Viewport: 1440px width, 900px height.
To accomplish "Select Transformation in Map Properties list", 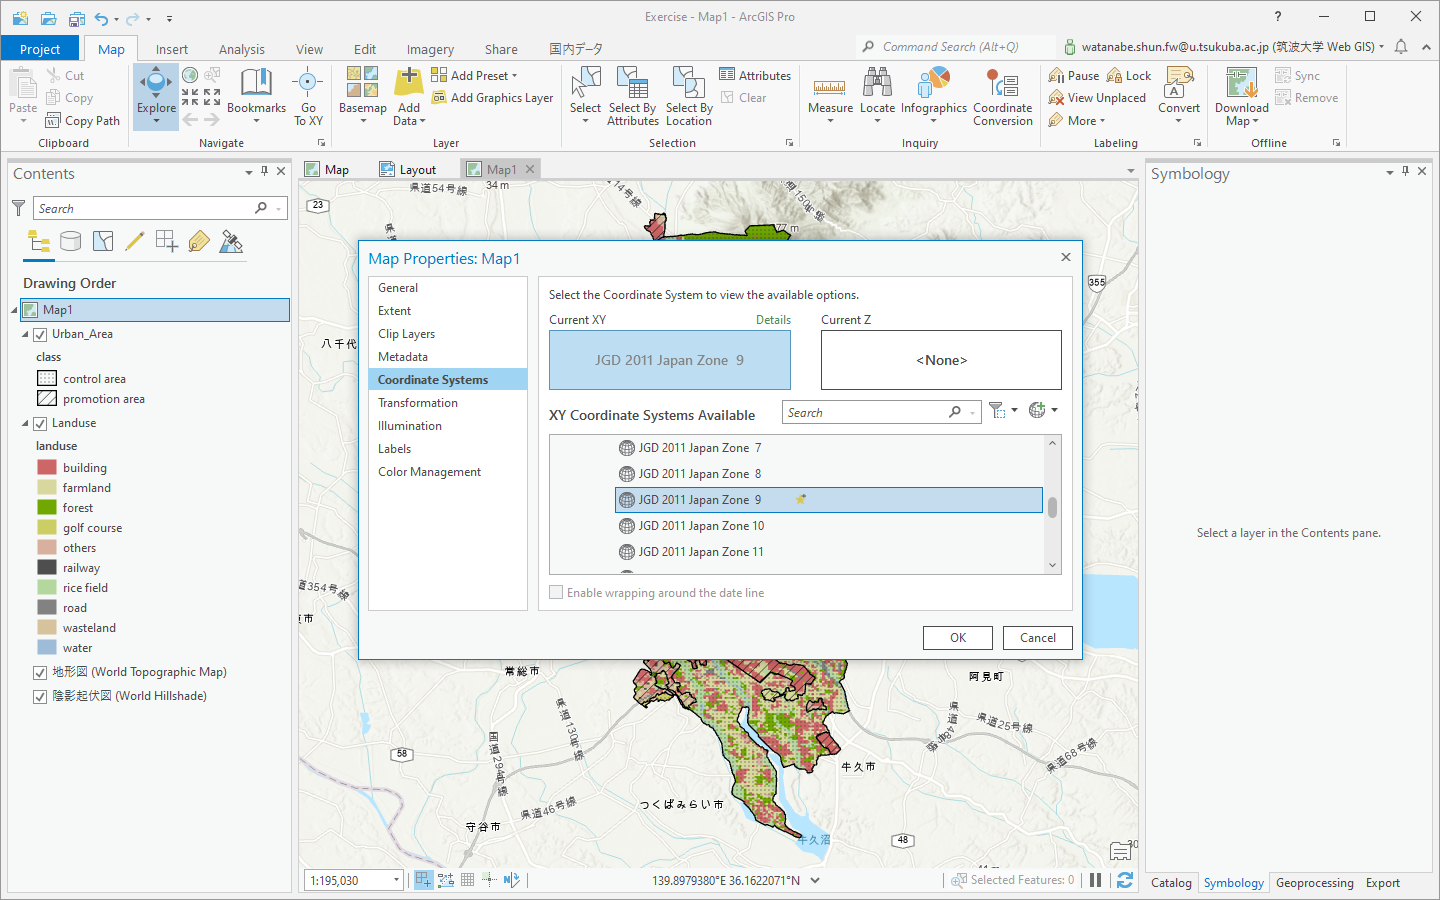I will 447,403.
